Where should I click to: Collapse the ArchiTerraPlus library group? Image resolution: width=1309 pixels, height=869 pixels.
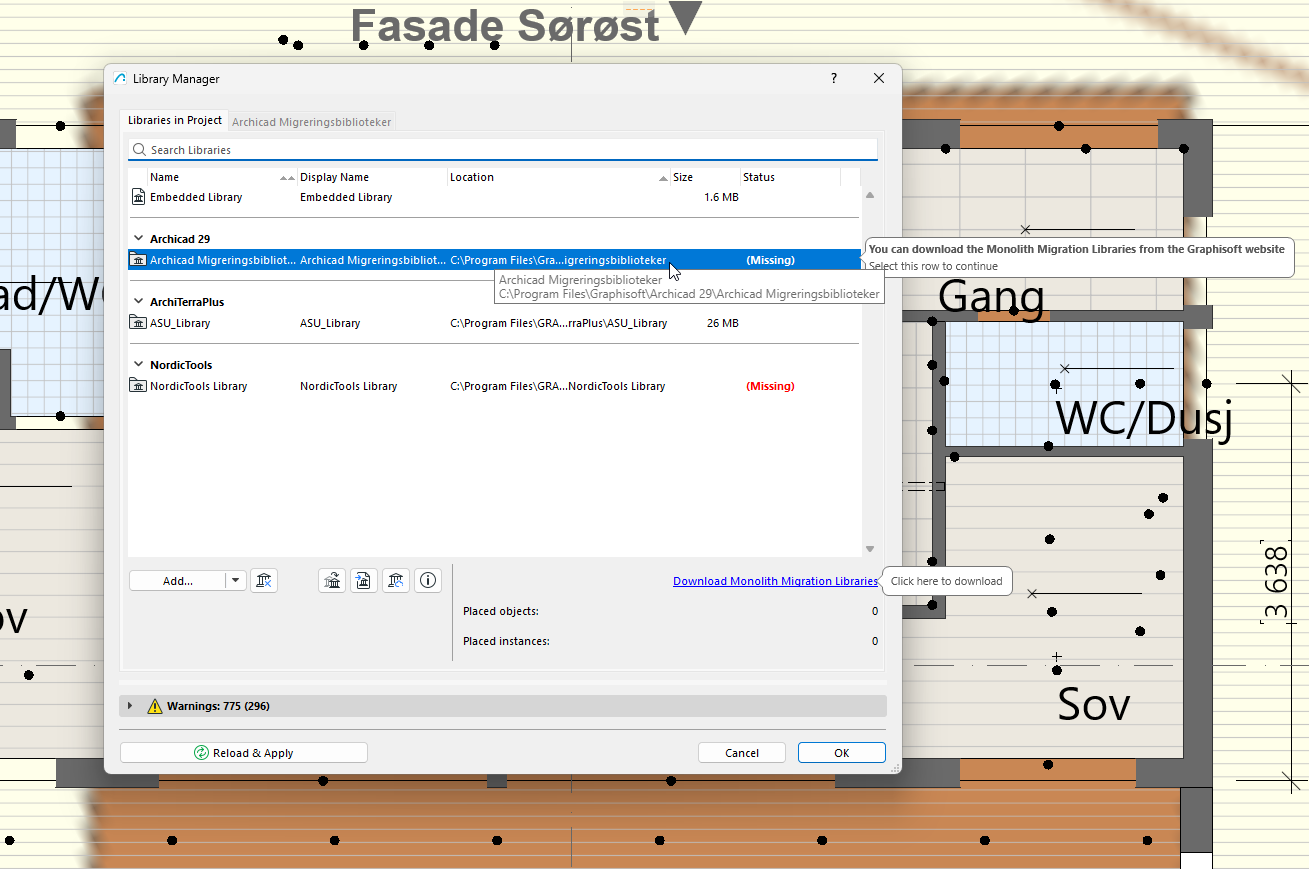[x=138, y=302]
